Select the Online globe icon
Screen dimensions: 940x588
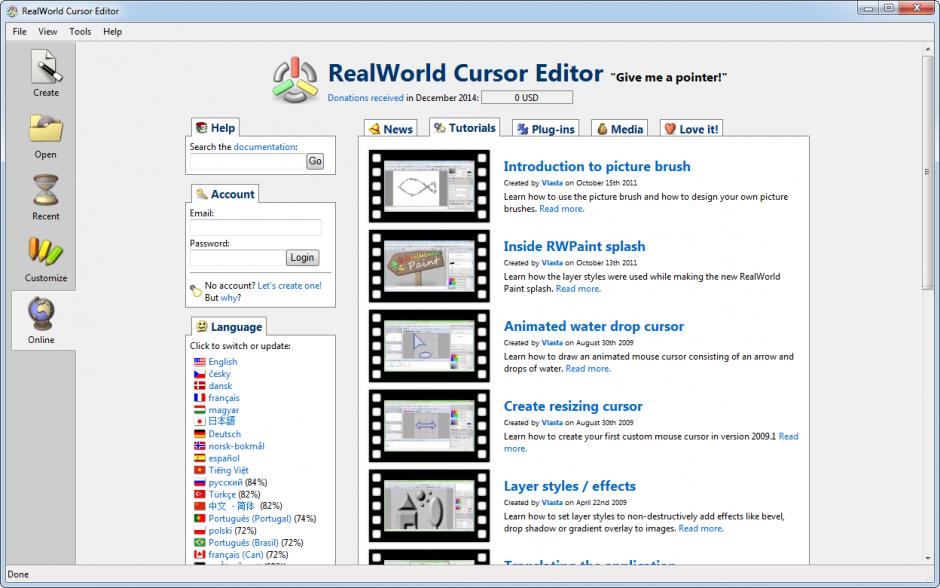[41, 313]
